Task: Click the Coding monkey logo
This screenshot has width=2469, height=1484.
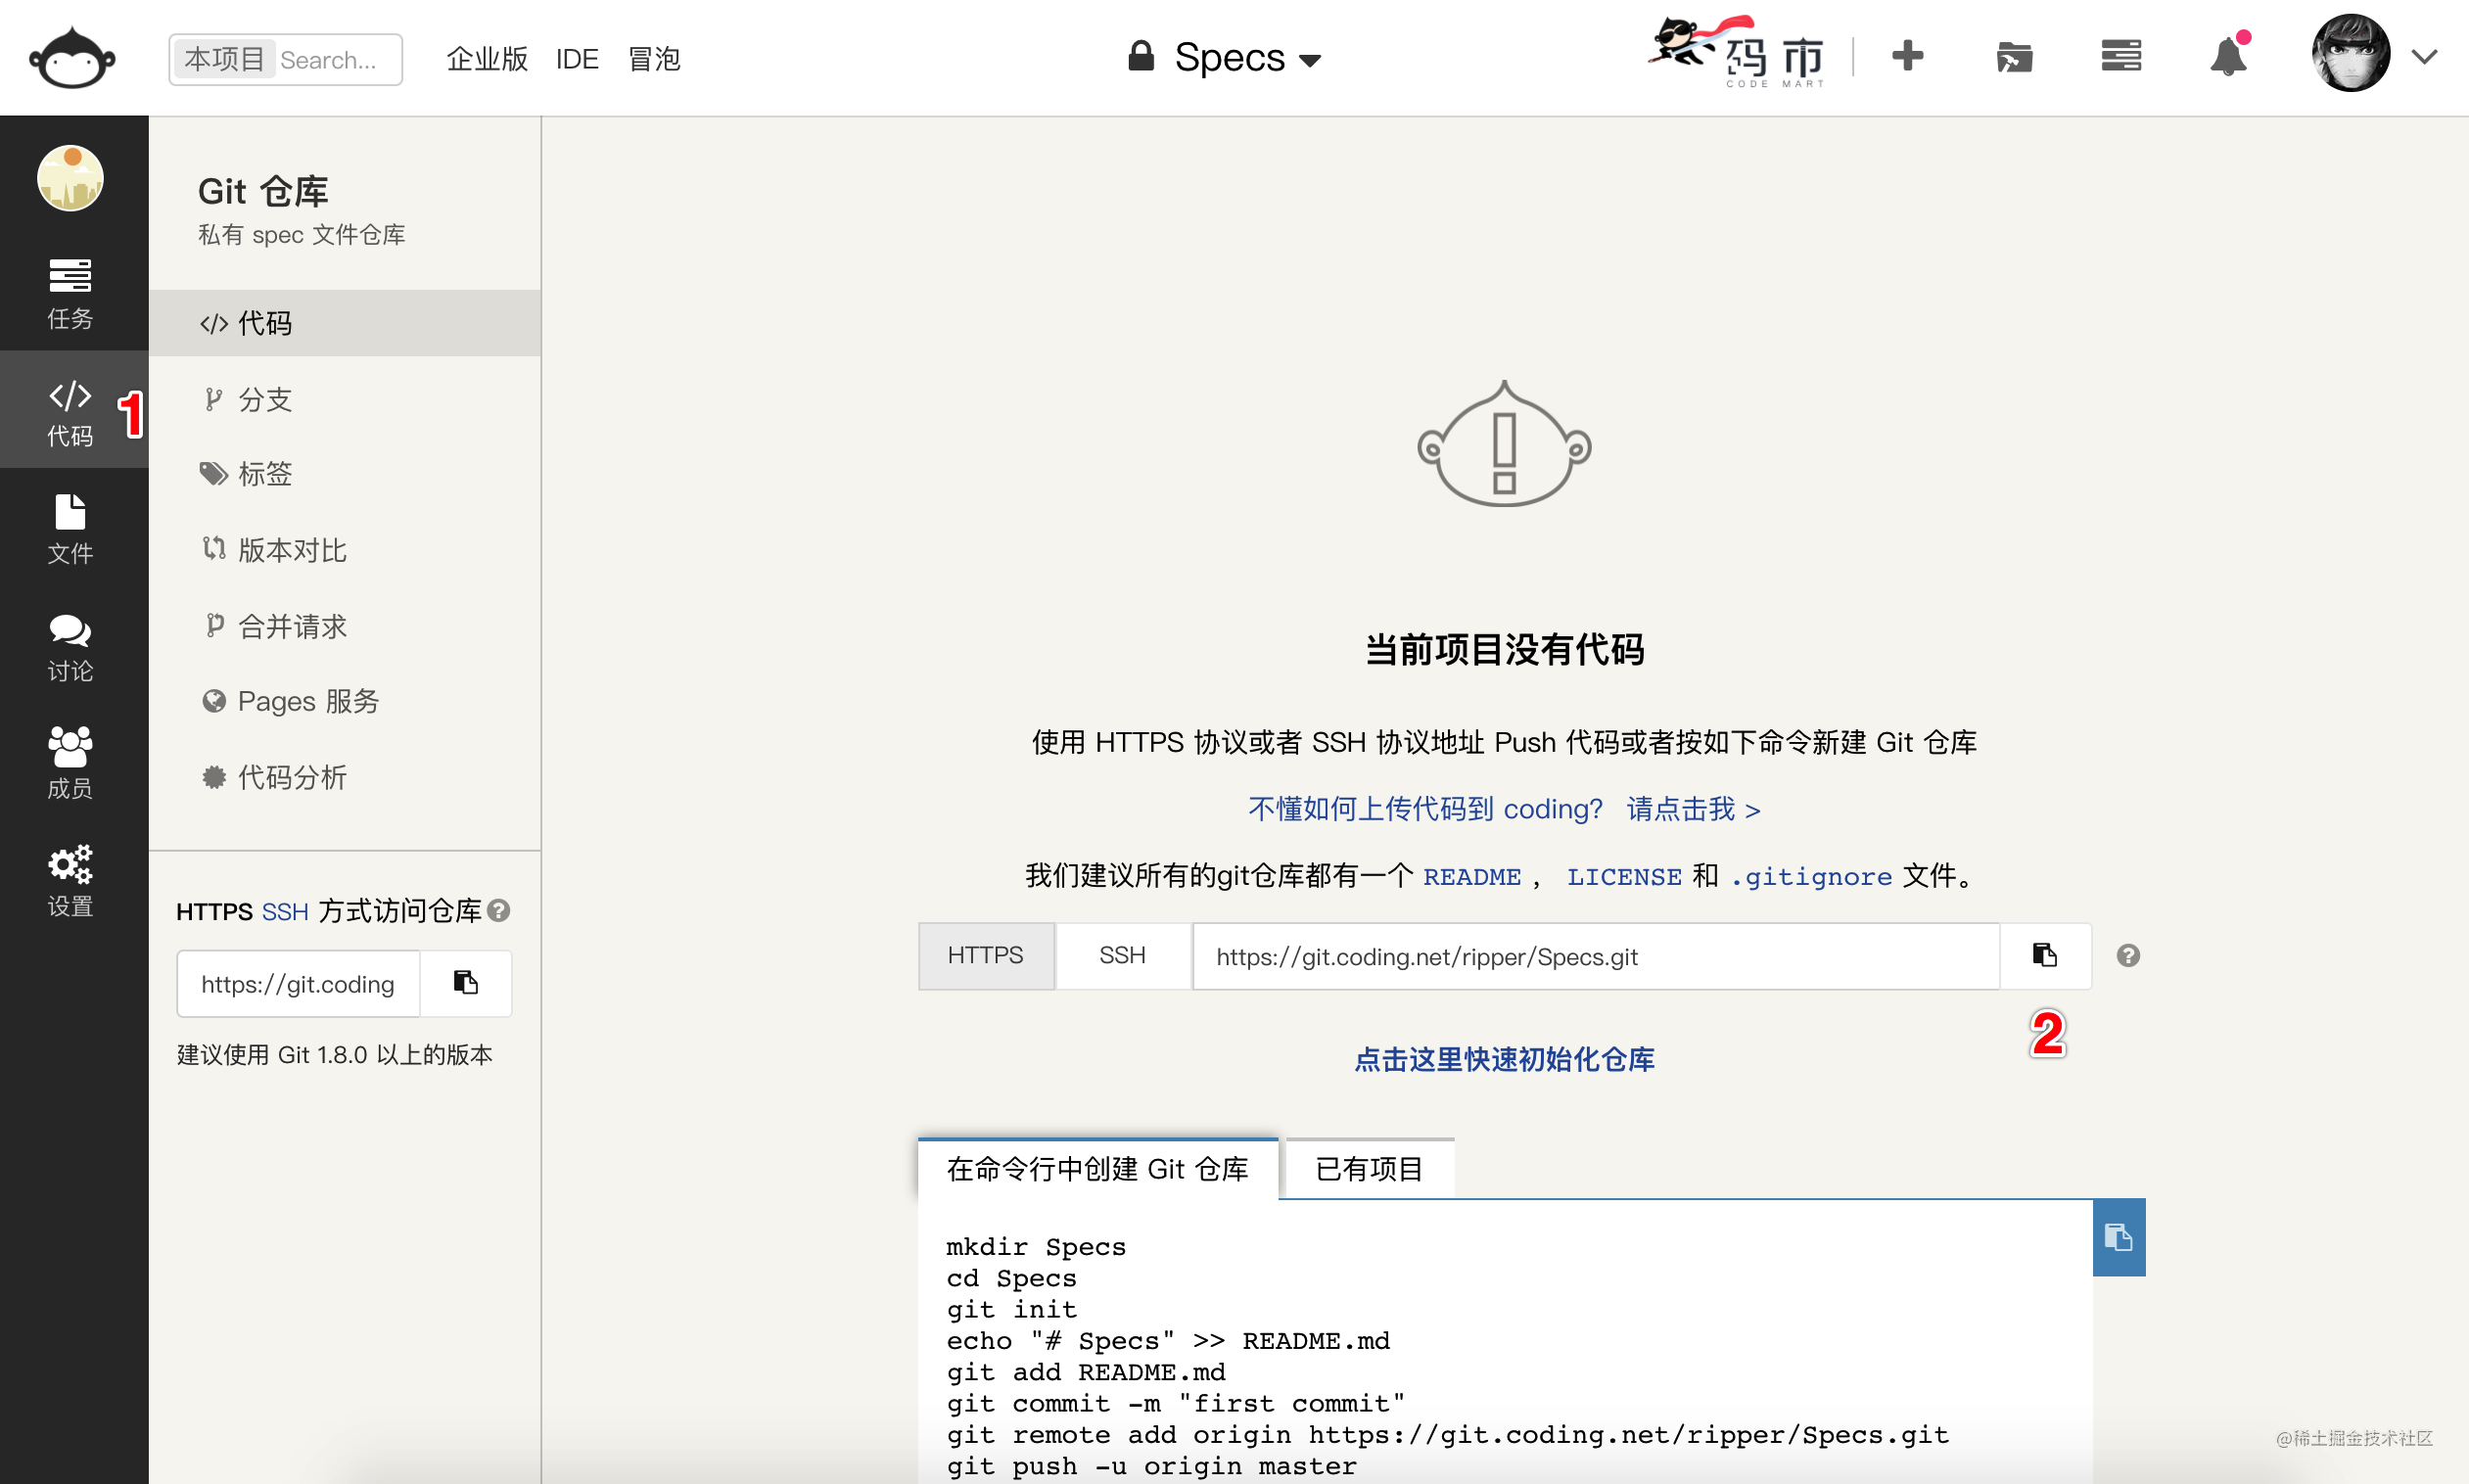Action: pyautogui.click(x=72, y=58)
